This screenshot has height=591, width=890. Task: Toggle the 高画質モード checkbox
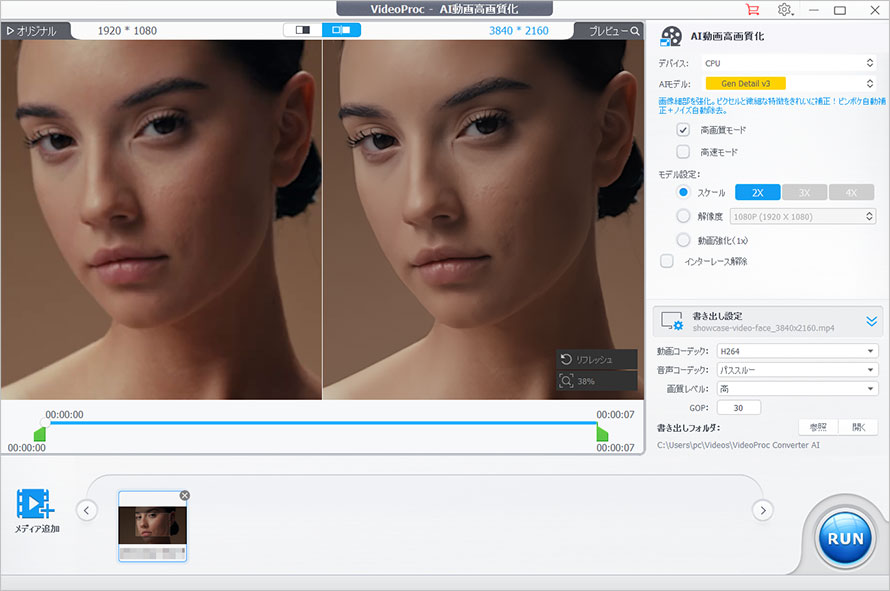point(683,130)
